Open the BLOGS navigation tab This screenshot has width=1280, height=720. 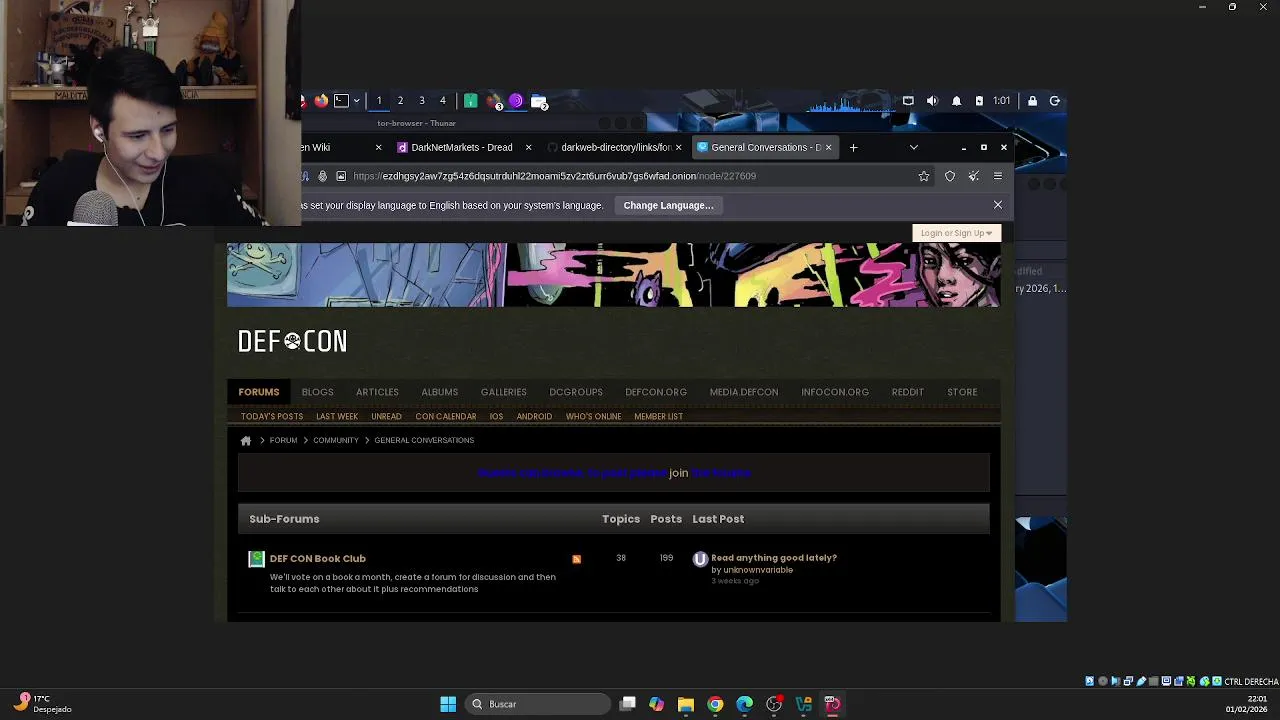tap(318, 392)
